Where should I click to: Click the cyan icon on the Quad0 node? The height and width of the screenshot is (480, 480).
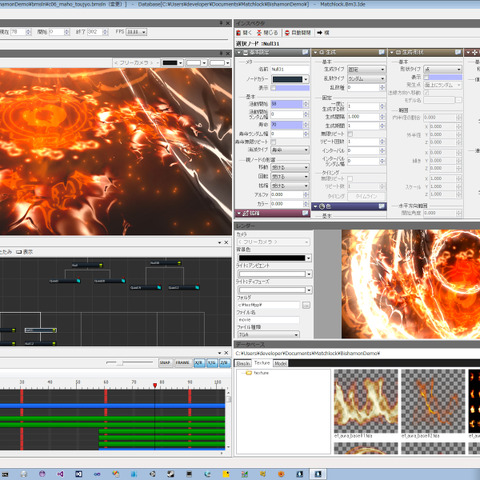click(78, 281)
